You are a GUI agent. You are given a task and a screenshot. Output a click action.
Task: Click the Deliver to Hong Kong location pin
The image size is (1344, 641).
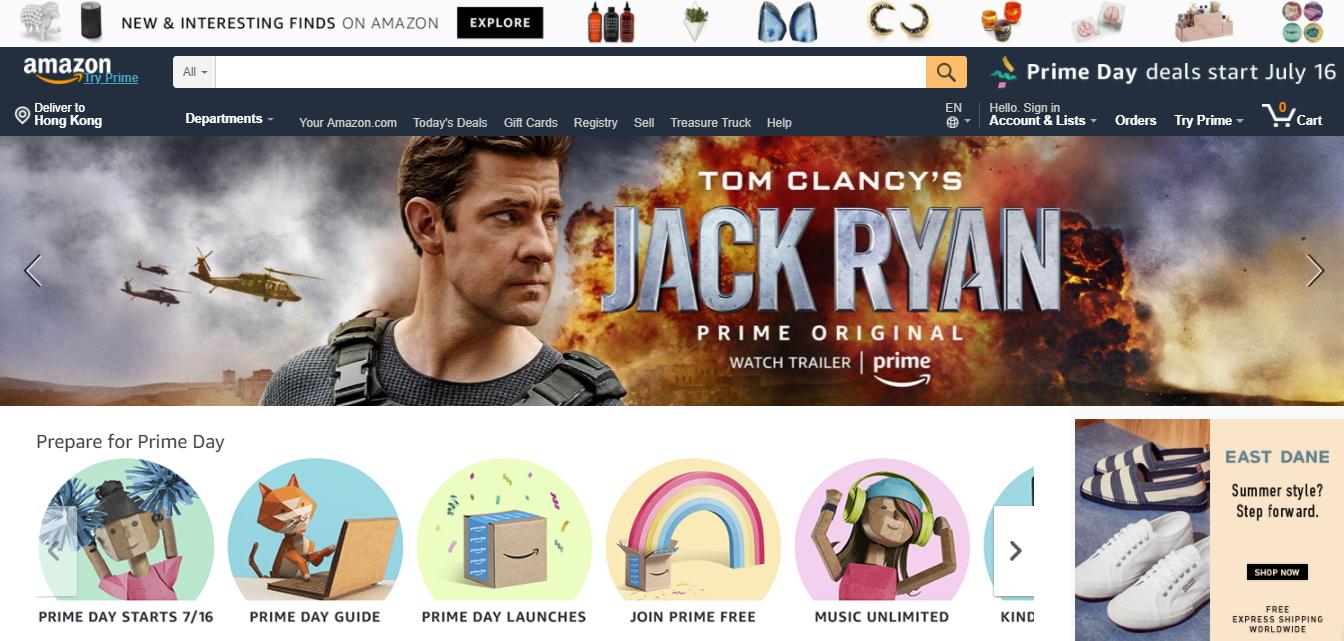[x=22, y=116]
